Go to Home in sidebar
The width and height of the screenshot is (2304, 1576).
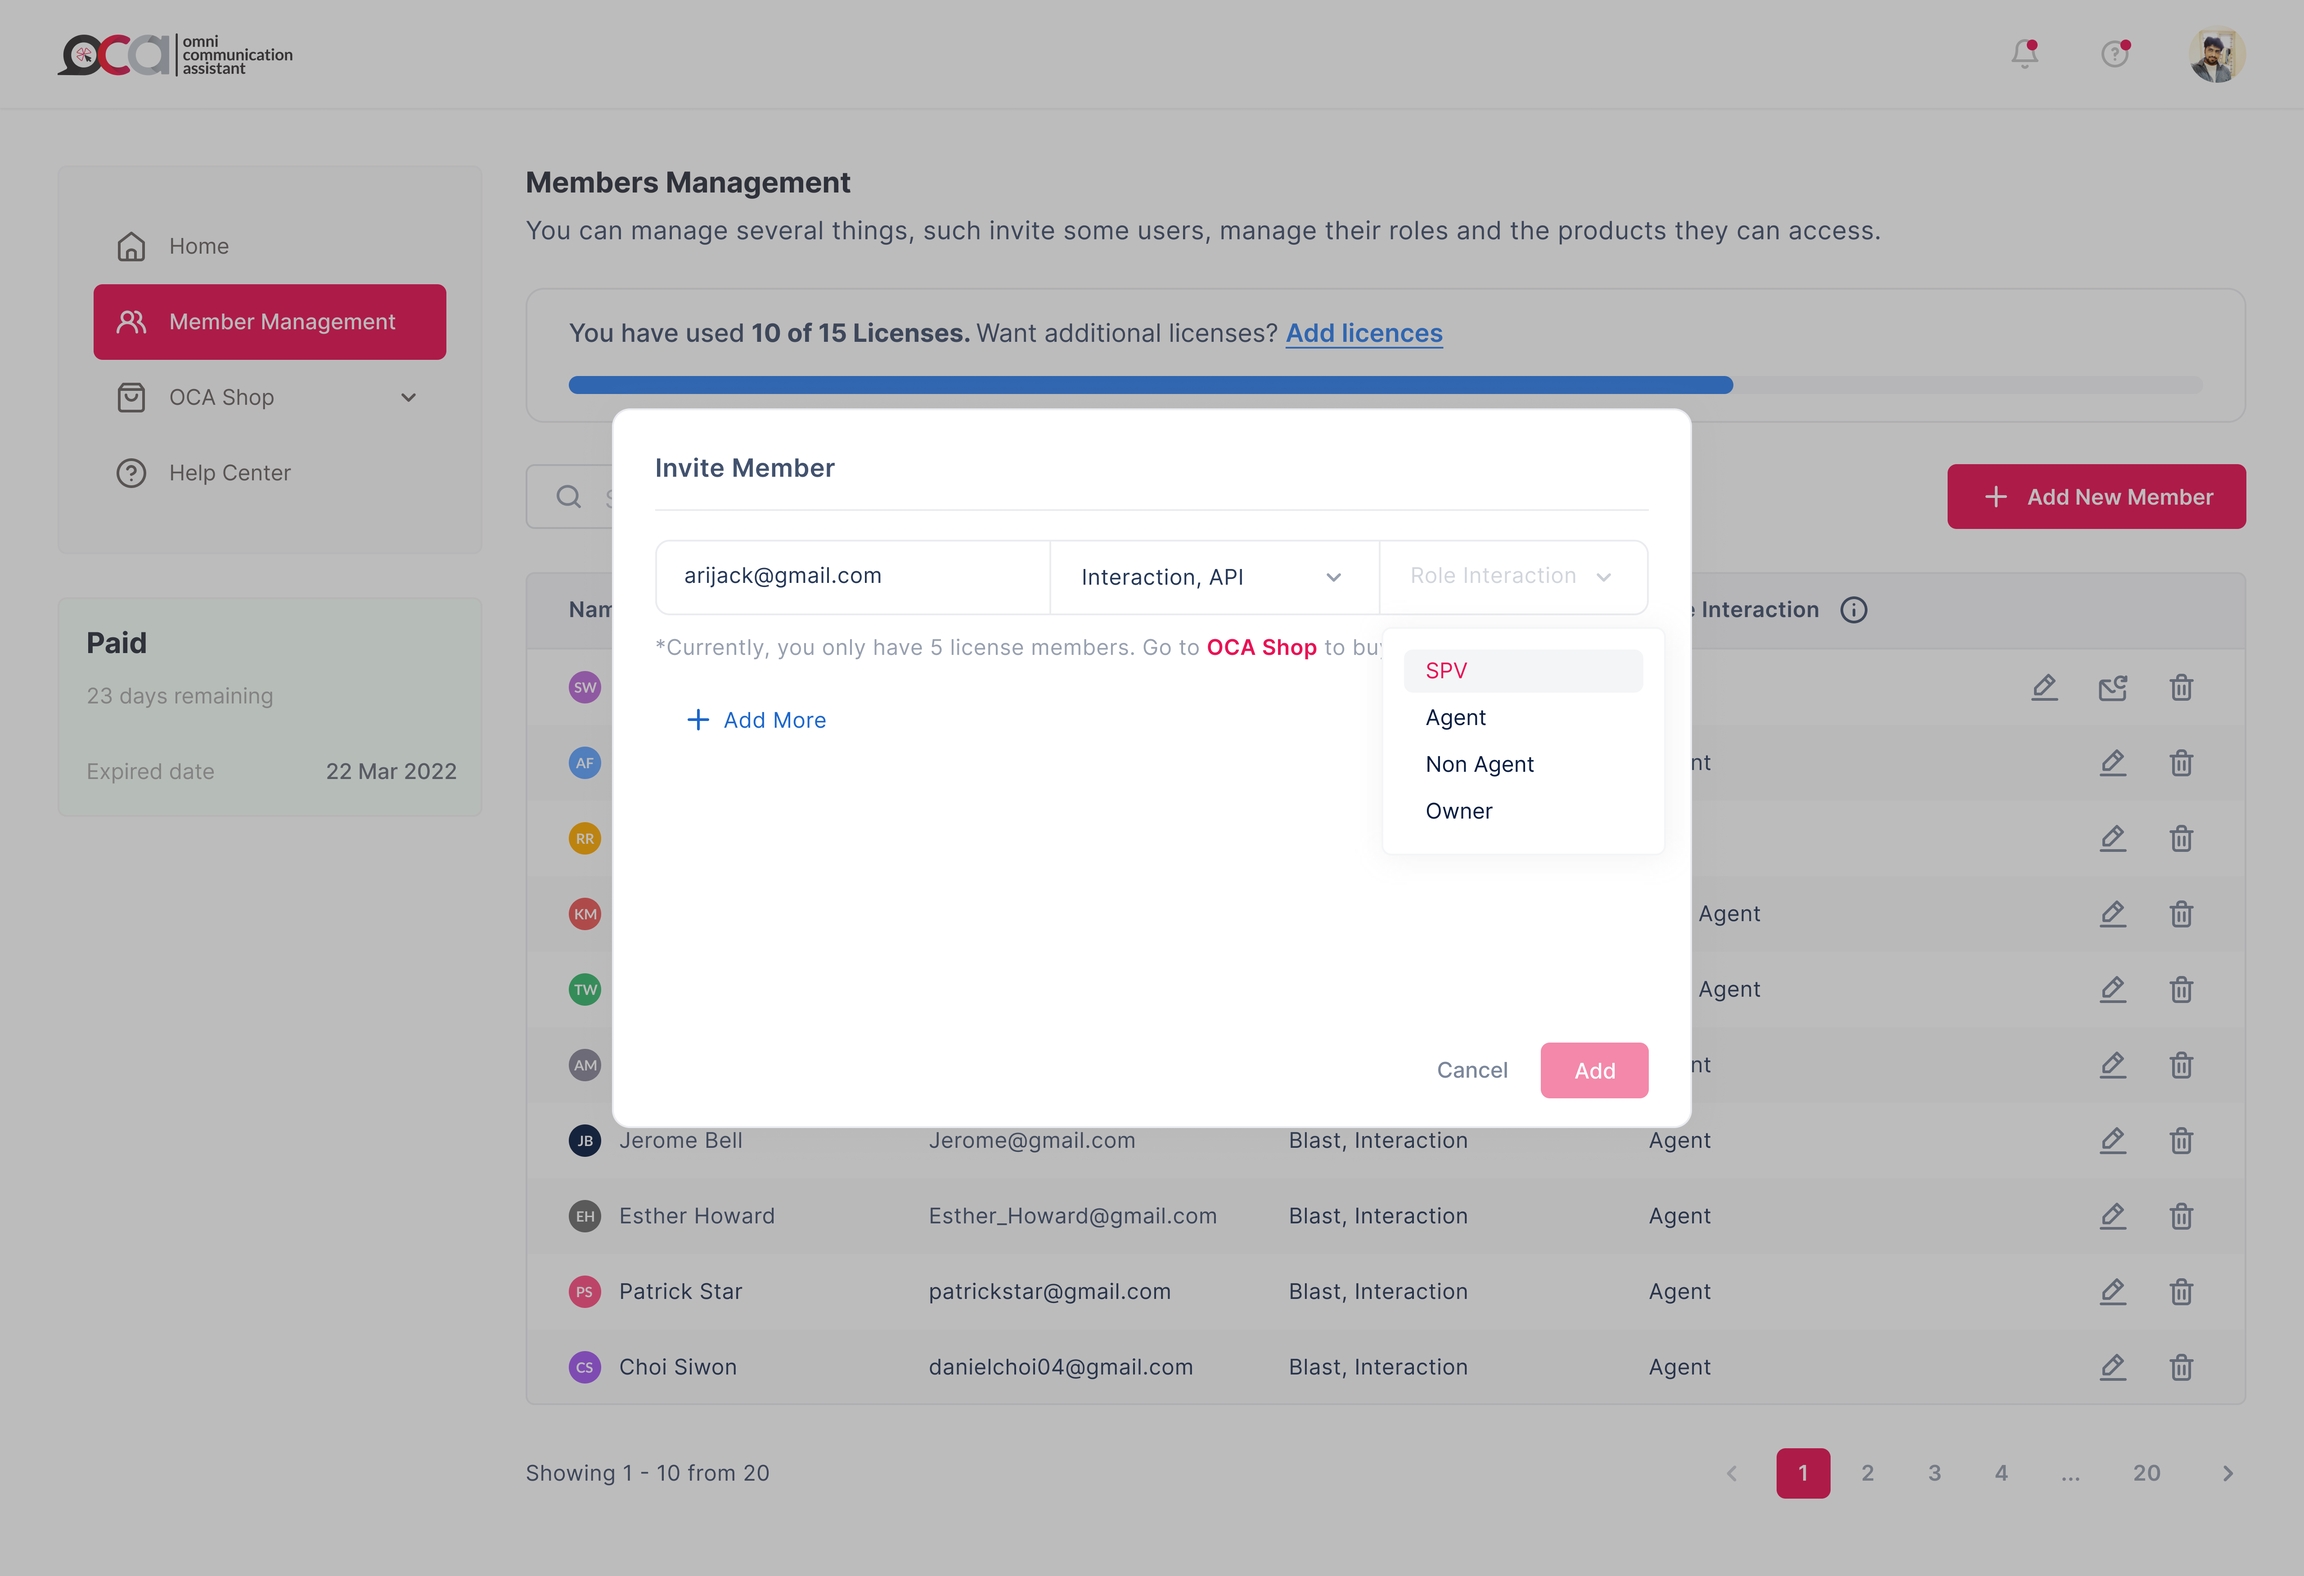tap(199, 246)
